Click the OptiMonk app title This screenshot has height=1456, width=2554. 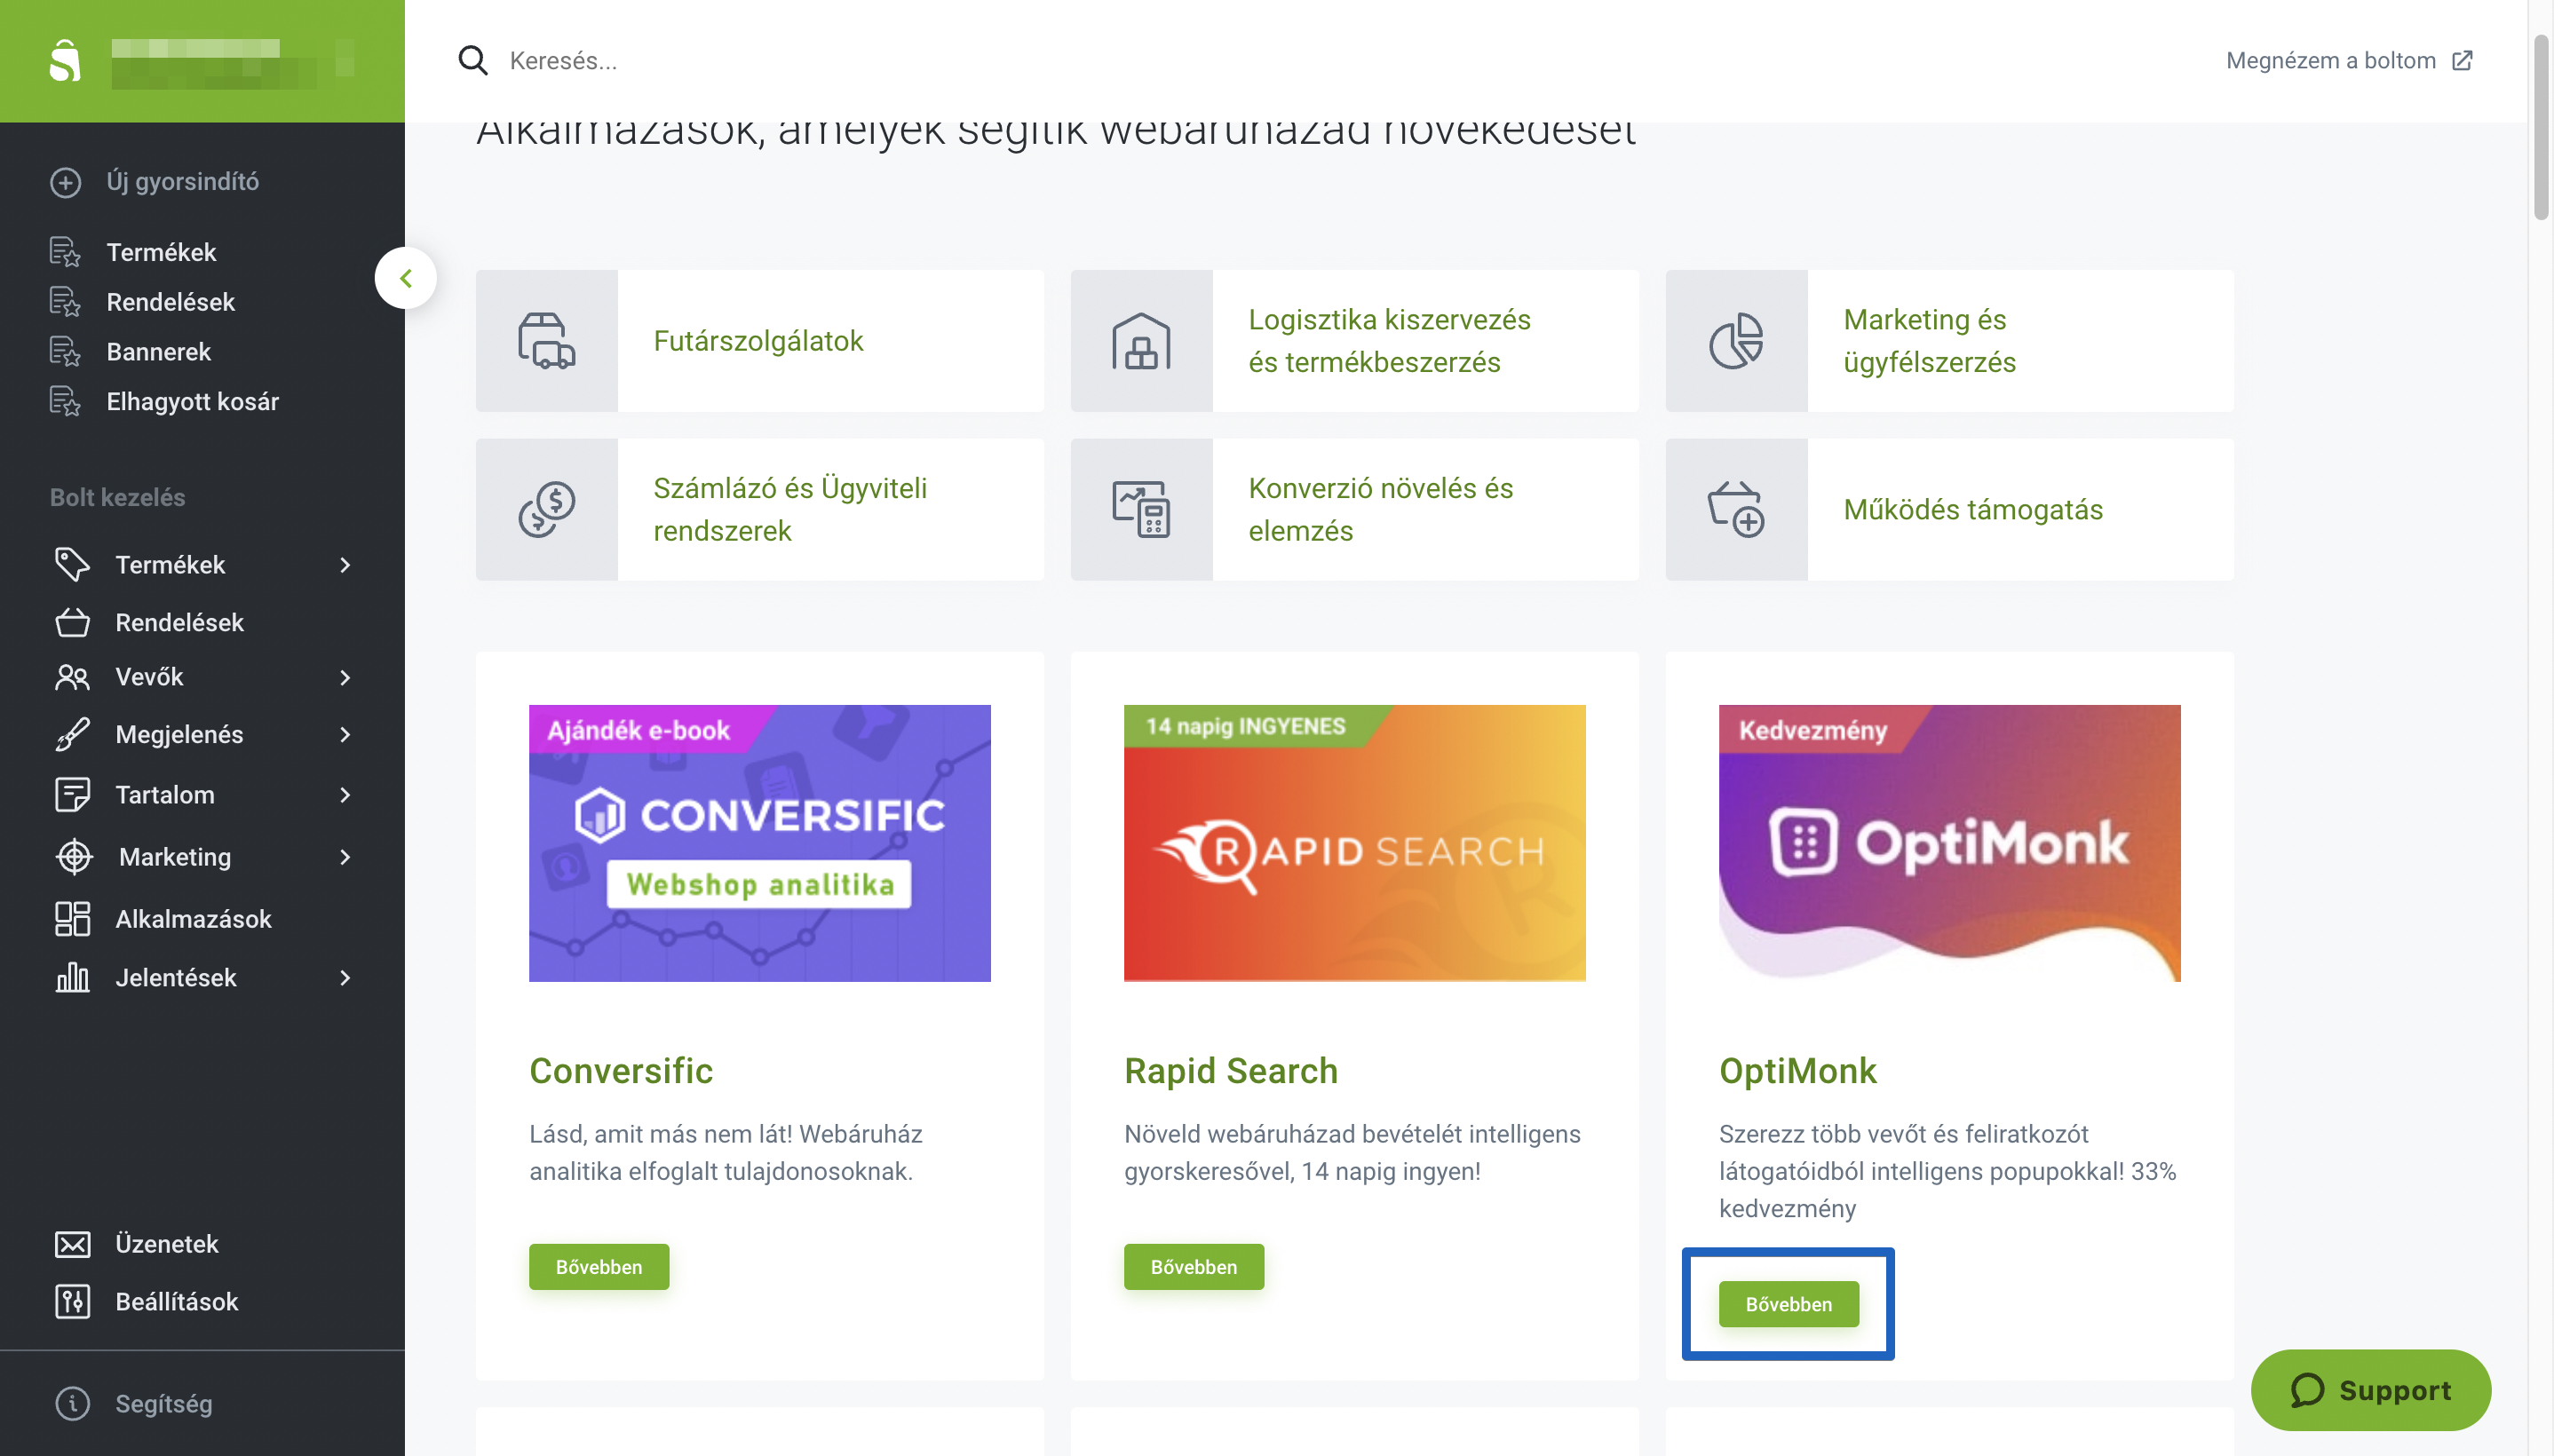coord(1798,1071)
